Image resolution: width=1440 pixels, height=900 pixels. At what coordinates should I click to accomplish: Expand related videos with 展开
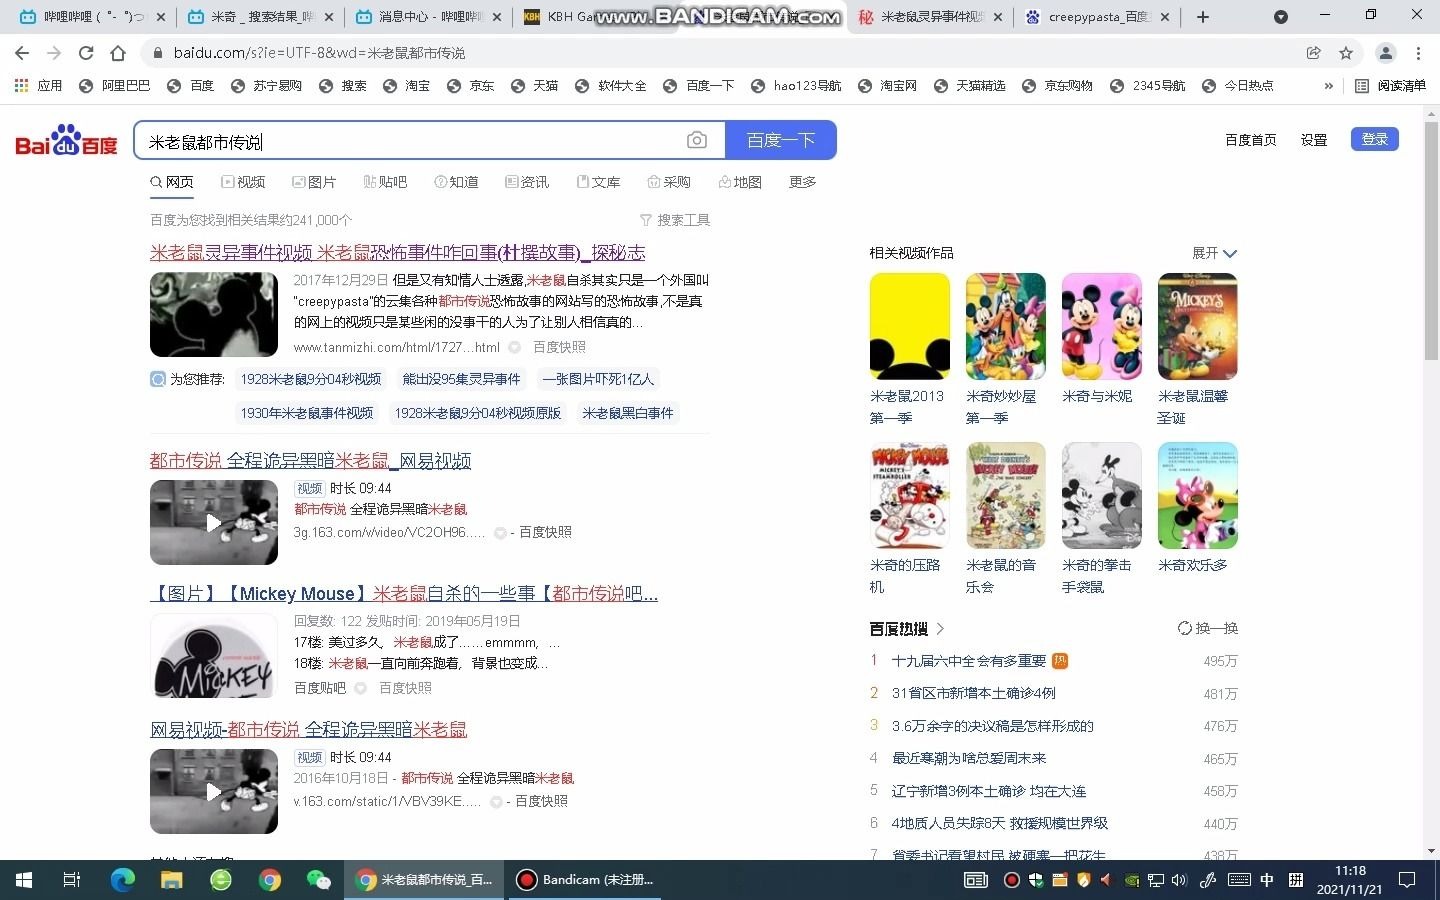(1215, 253)
